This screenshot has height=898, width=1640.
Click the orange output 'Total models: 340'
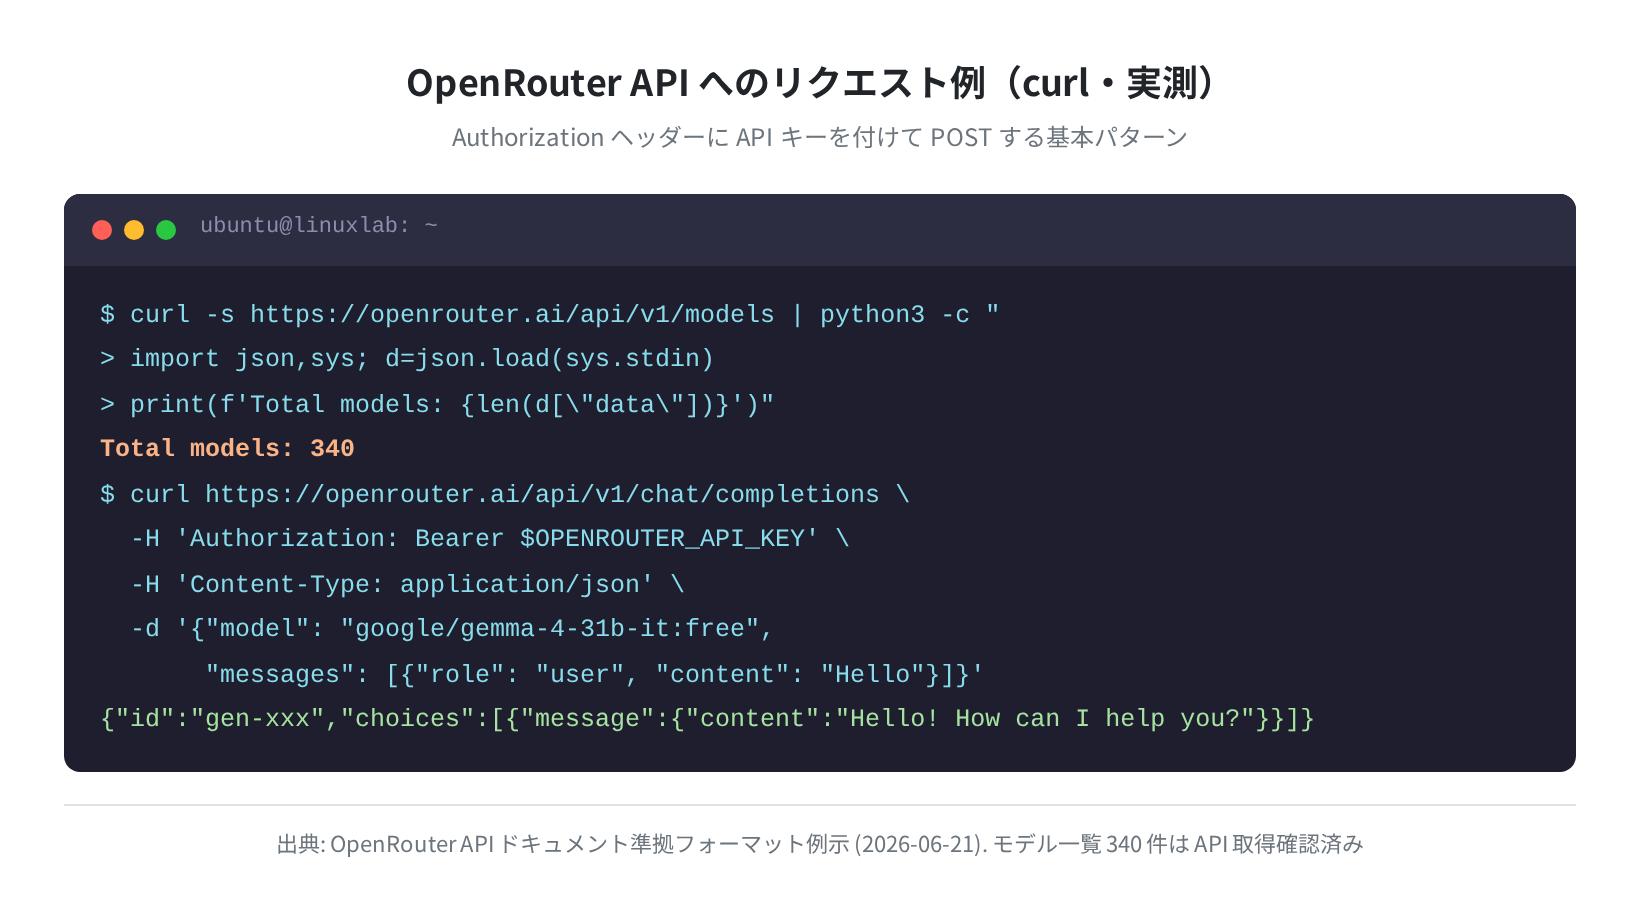pyautogui.click(x=227, y=448)
